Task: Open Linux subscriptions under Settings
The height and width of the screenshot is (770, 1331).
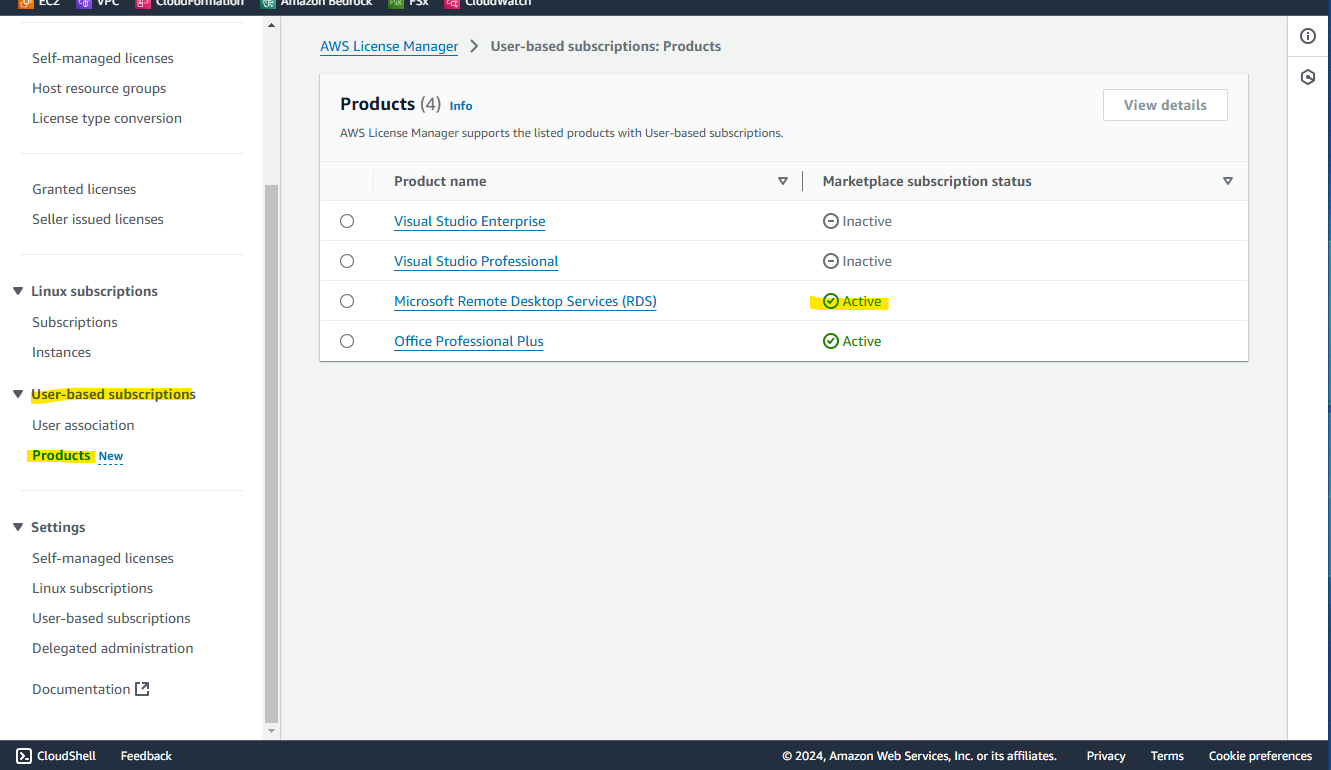Action: (x=92, y=588)
